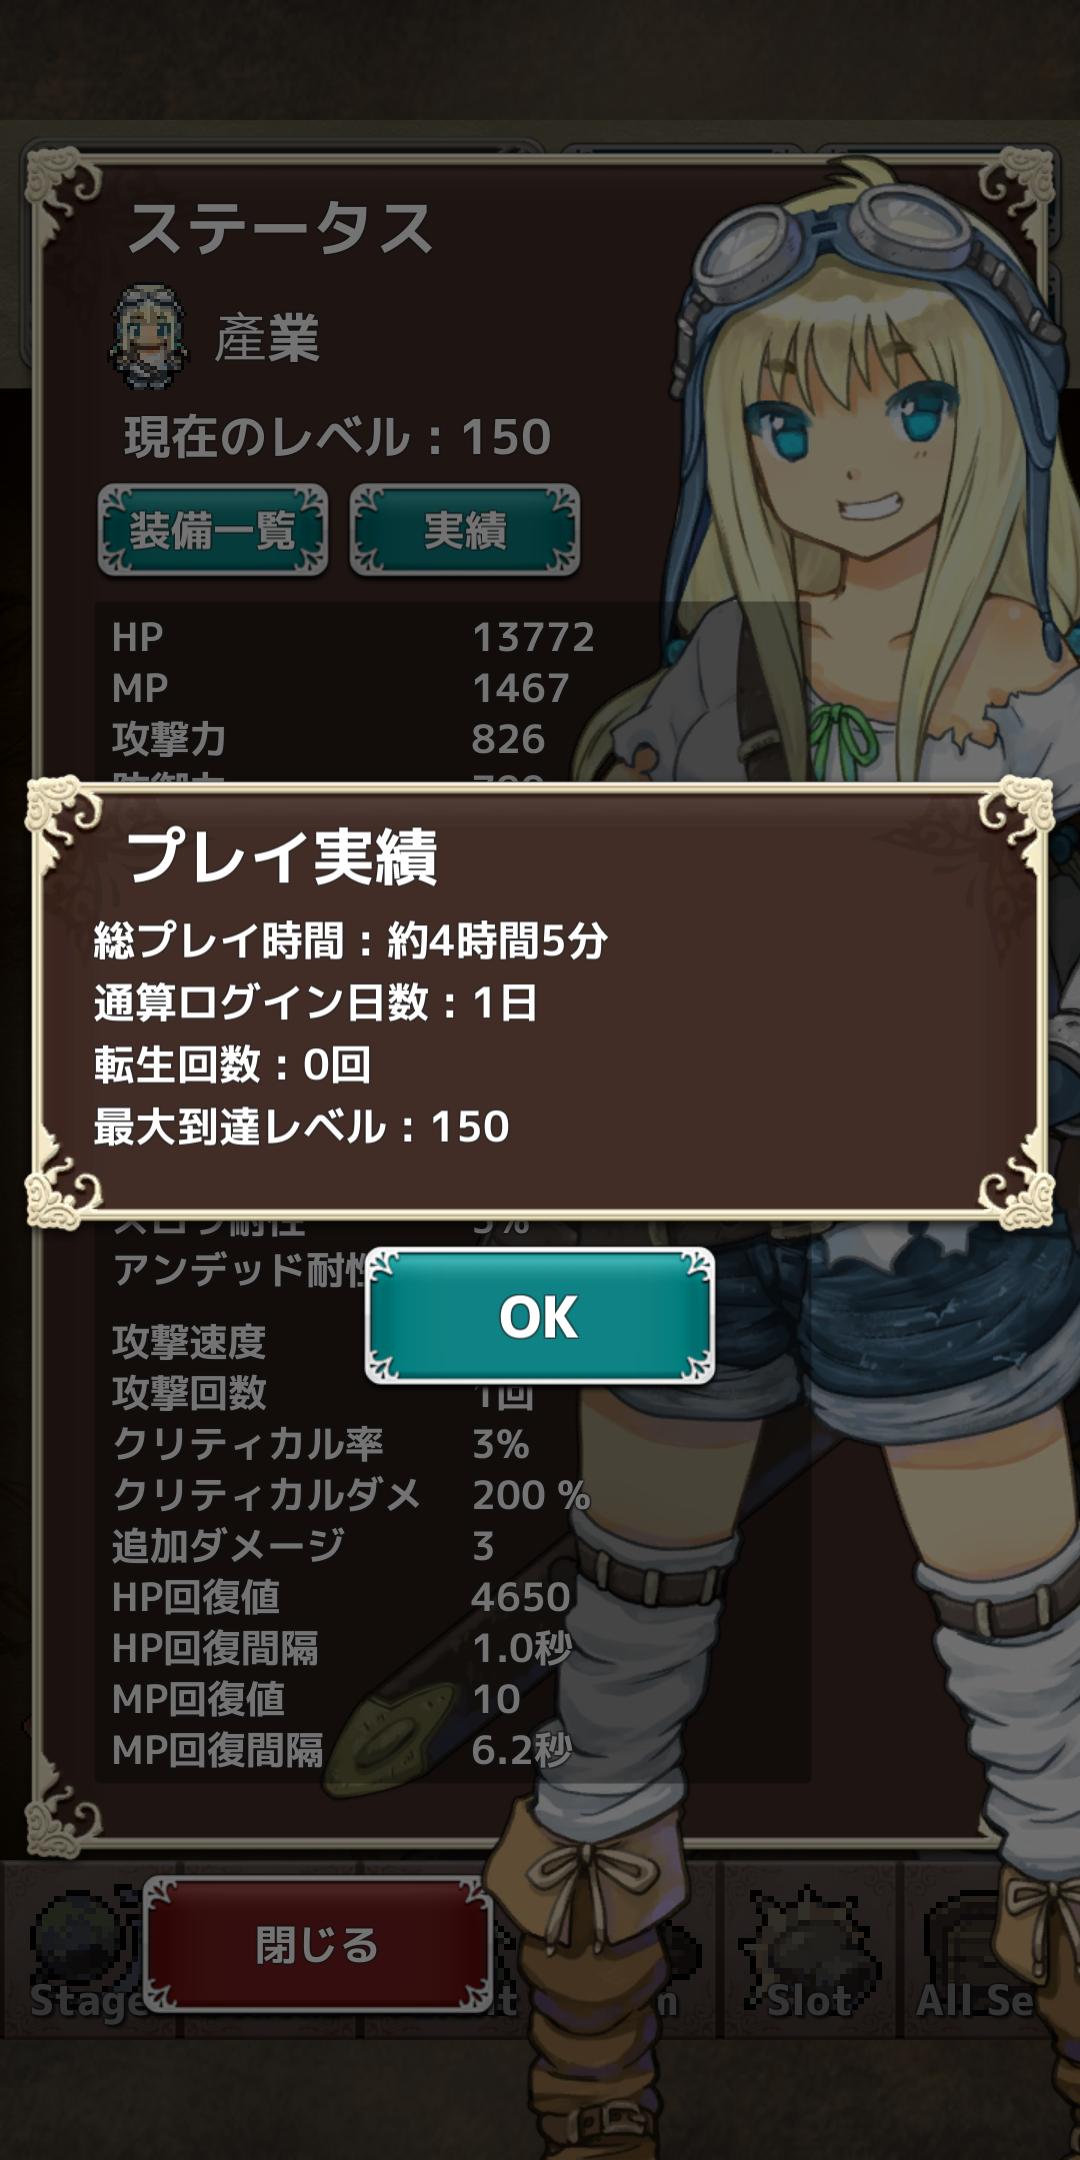The image size is (1080, 2160).
Task: Tap the 最大到達レベル line
Action: [x=301, y=1127]
